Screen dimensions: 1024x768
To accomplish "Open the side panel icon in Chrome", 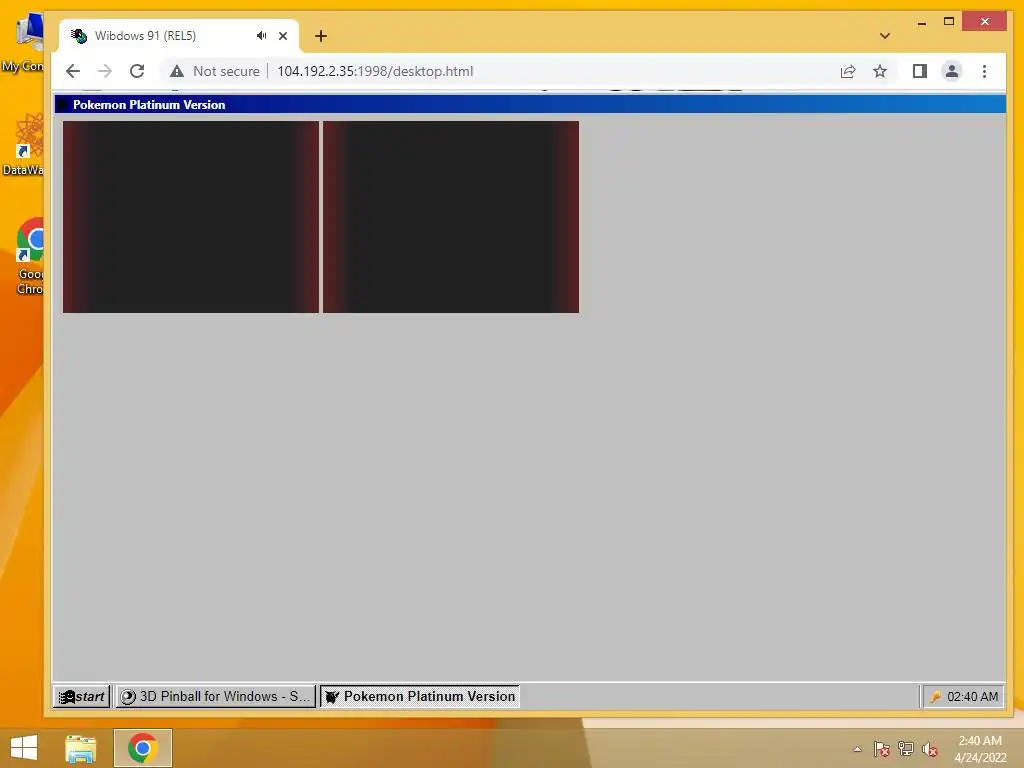I will point(920,71).
